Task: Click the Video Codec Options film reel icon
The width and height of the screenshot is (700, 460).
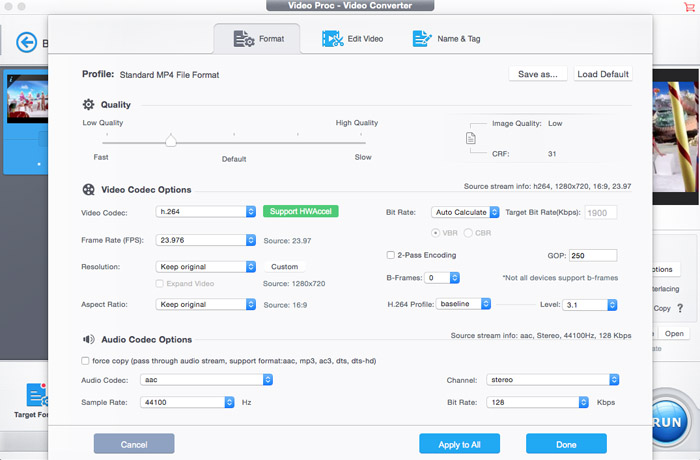Action: coord(88,189)
